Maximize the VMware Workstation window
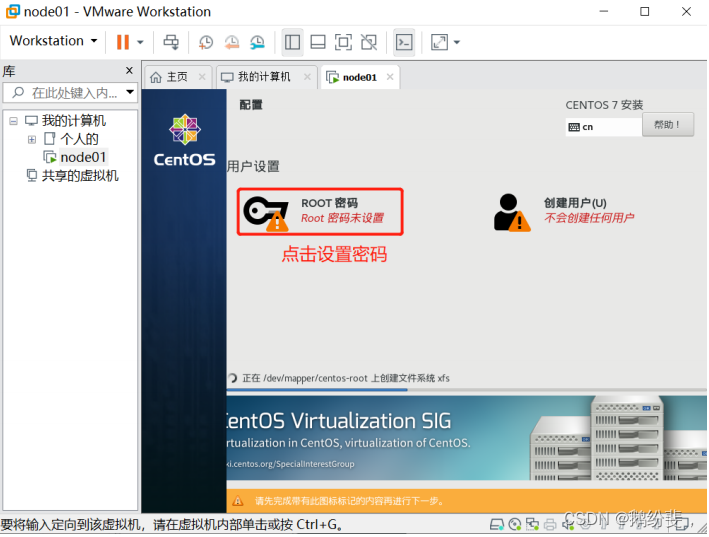 pyautogui.click(x=645, y=11)
